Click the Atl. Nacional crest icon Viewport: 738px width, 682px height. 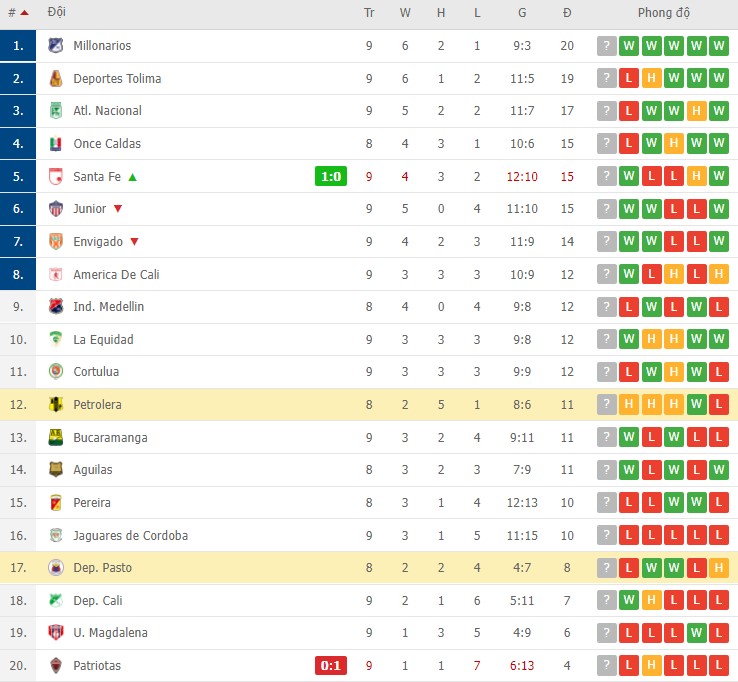click(56, 111)
